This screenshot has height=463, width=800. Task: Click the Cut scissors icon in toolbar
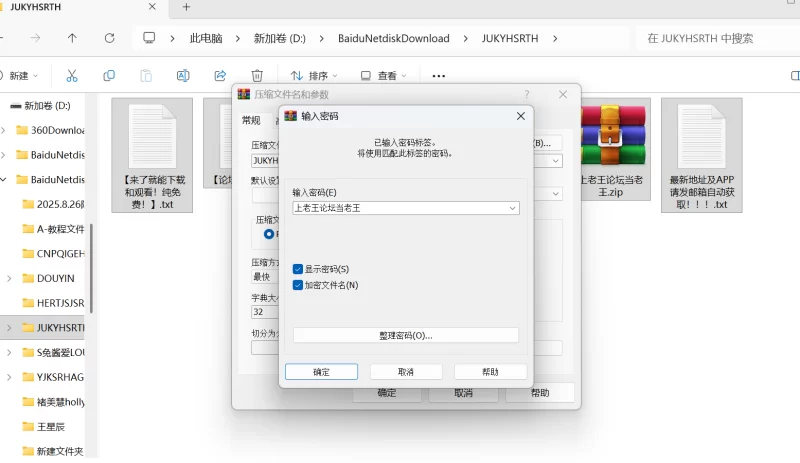tap(72, 75)
